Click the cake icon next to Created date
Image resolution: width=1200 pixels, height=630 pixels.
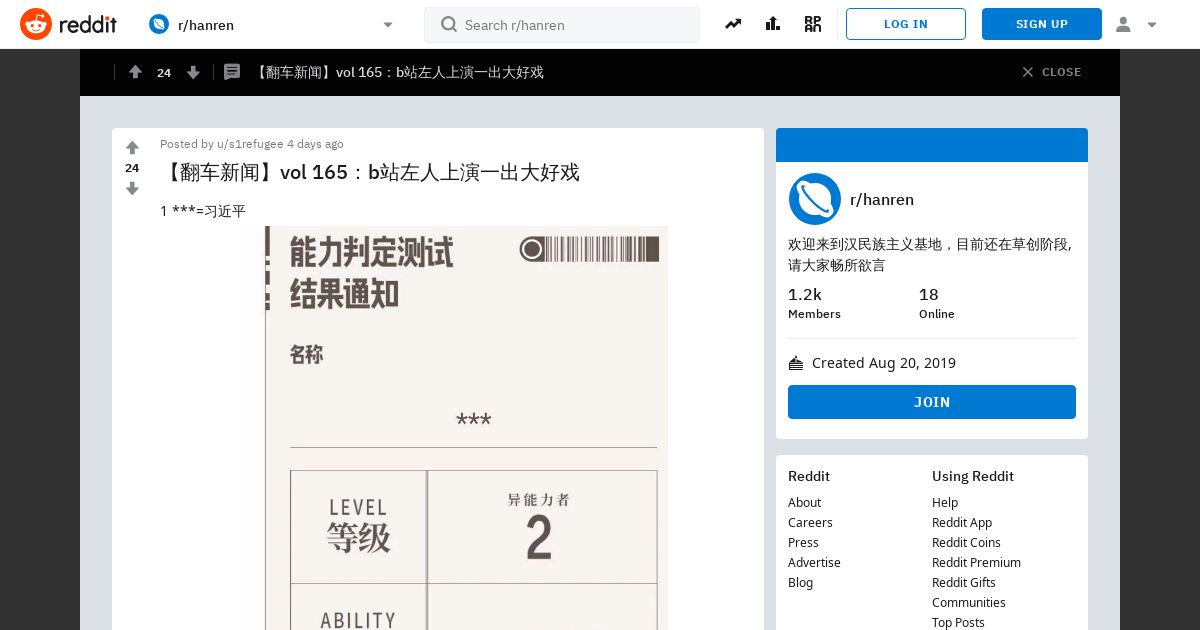click(x=796, y=363)
